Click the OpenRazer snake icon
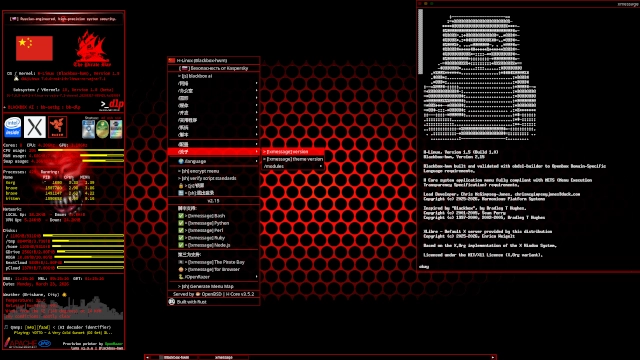 (181, 277)
